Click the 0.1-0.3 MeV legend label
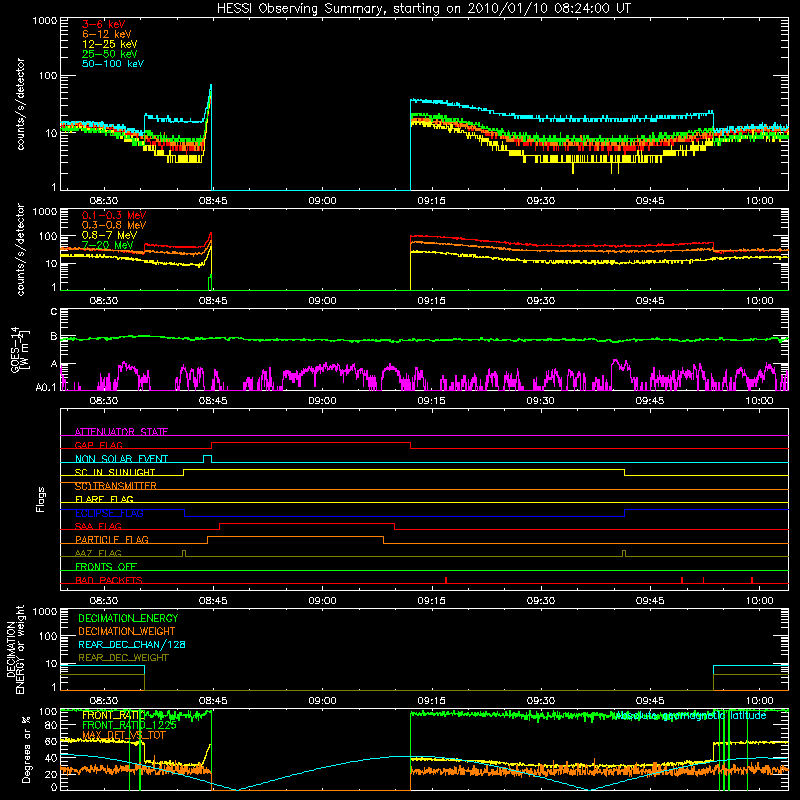Image resolution: width=800 pixels, height=800 pixels. (x=114, y=215)
